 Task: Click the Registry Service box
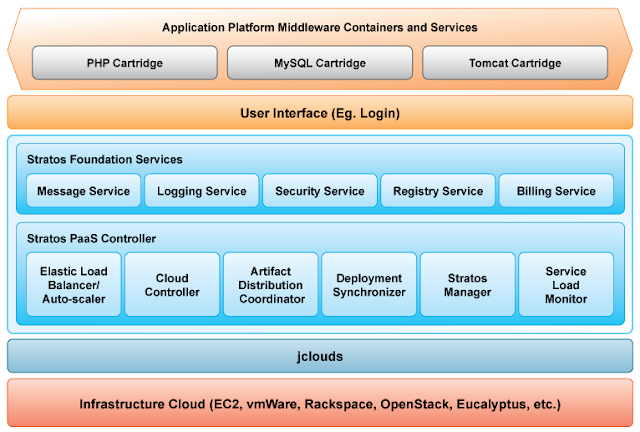438,191
